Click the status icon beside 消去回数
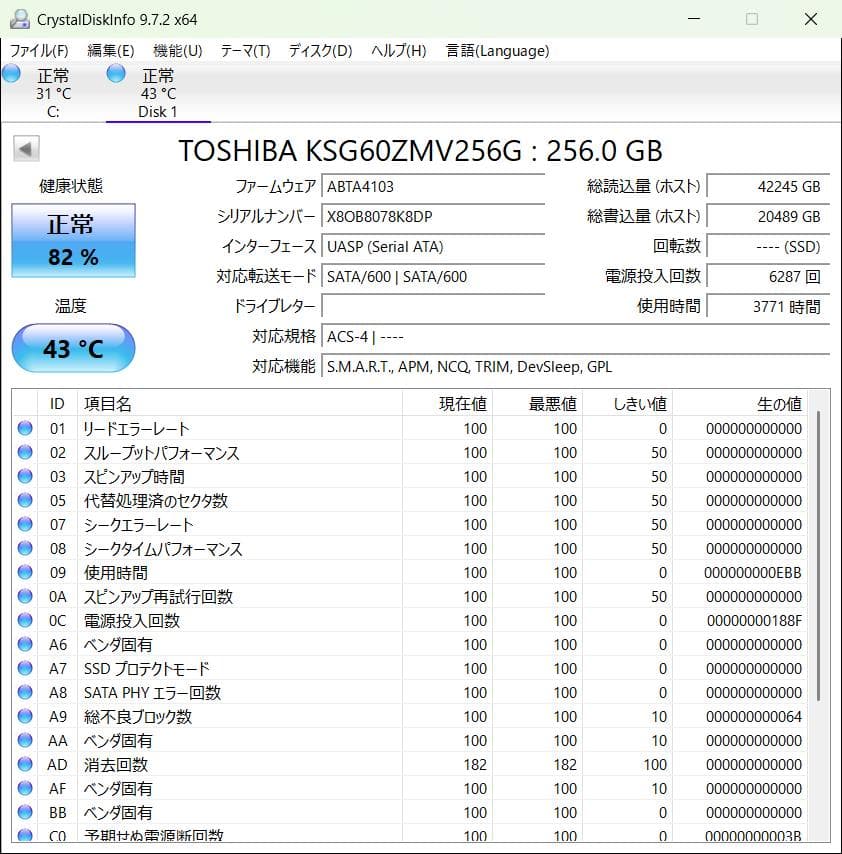Viewport: 842px width, 854px height. click(25, 765)
